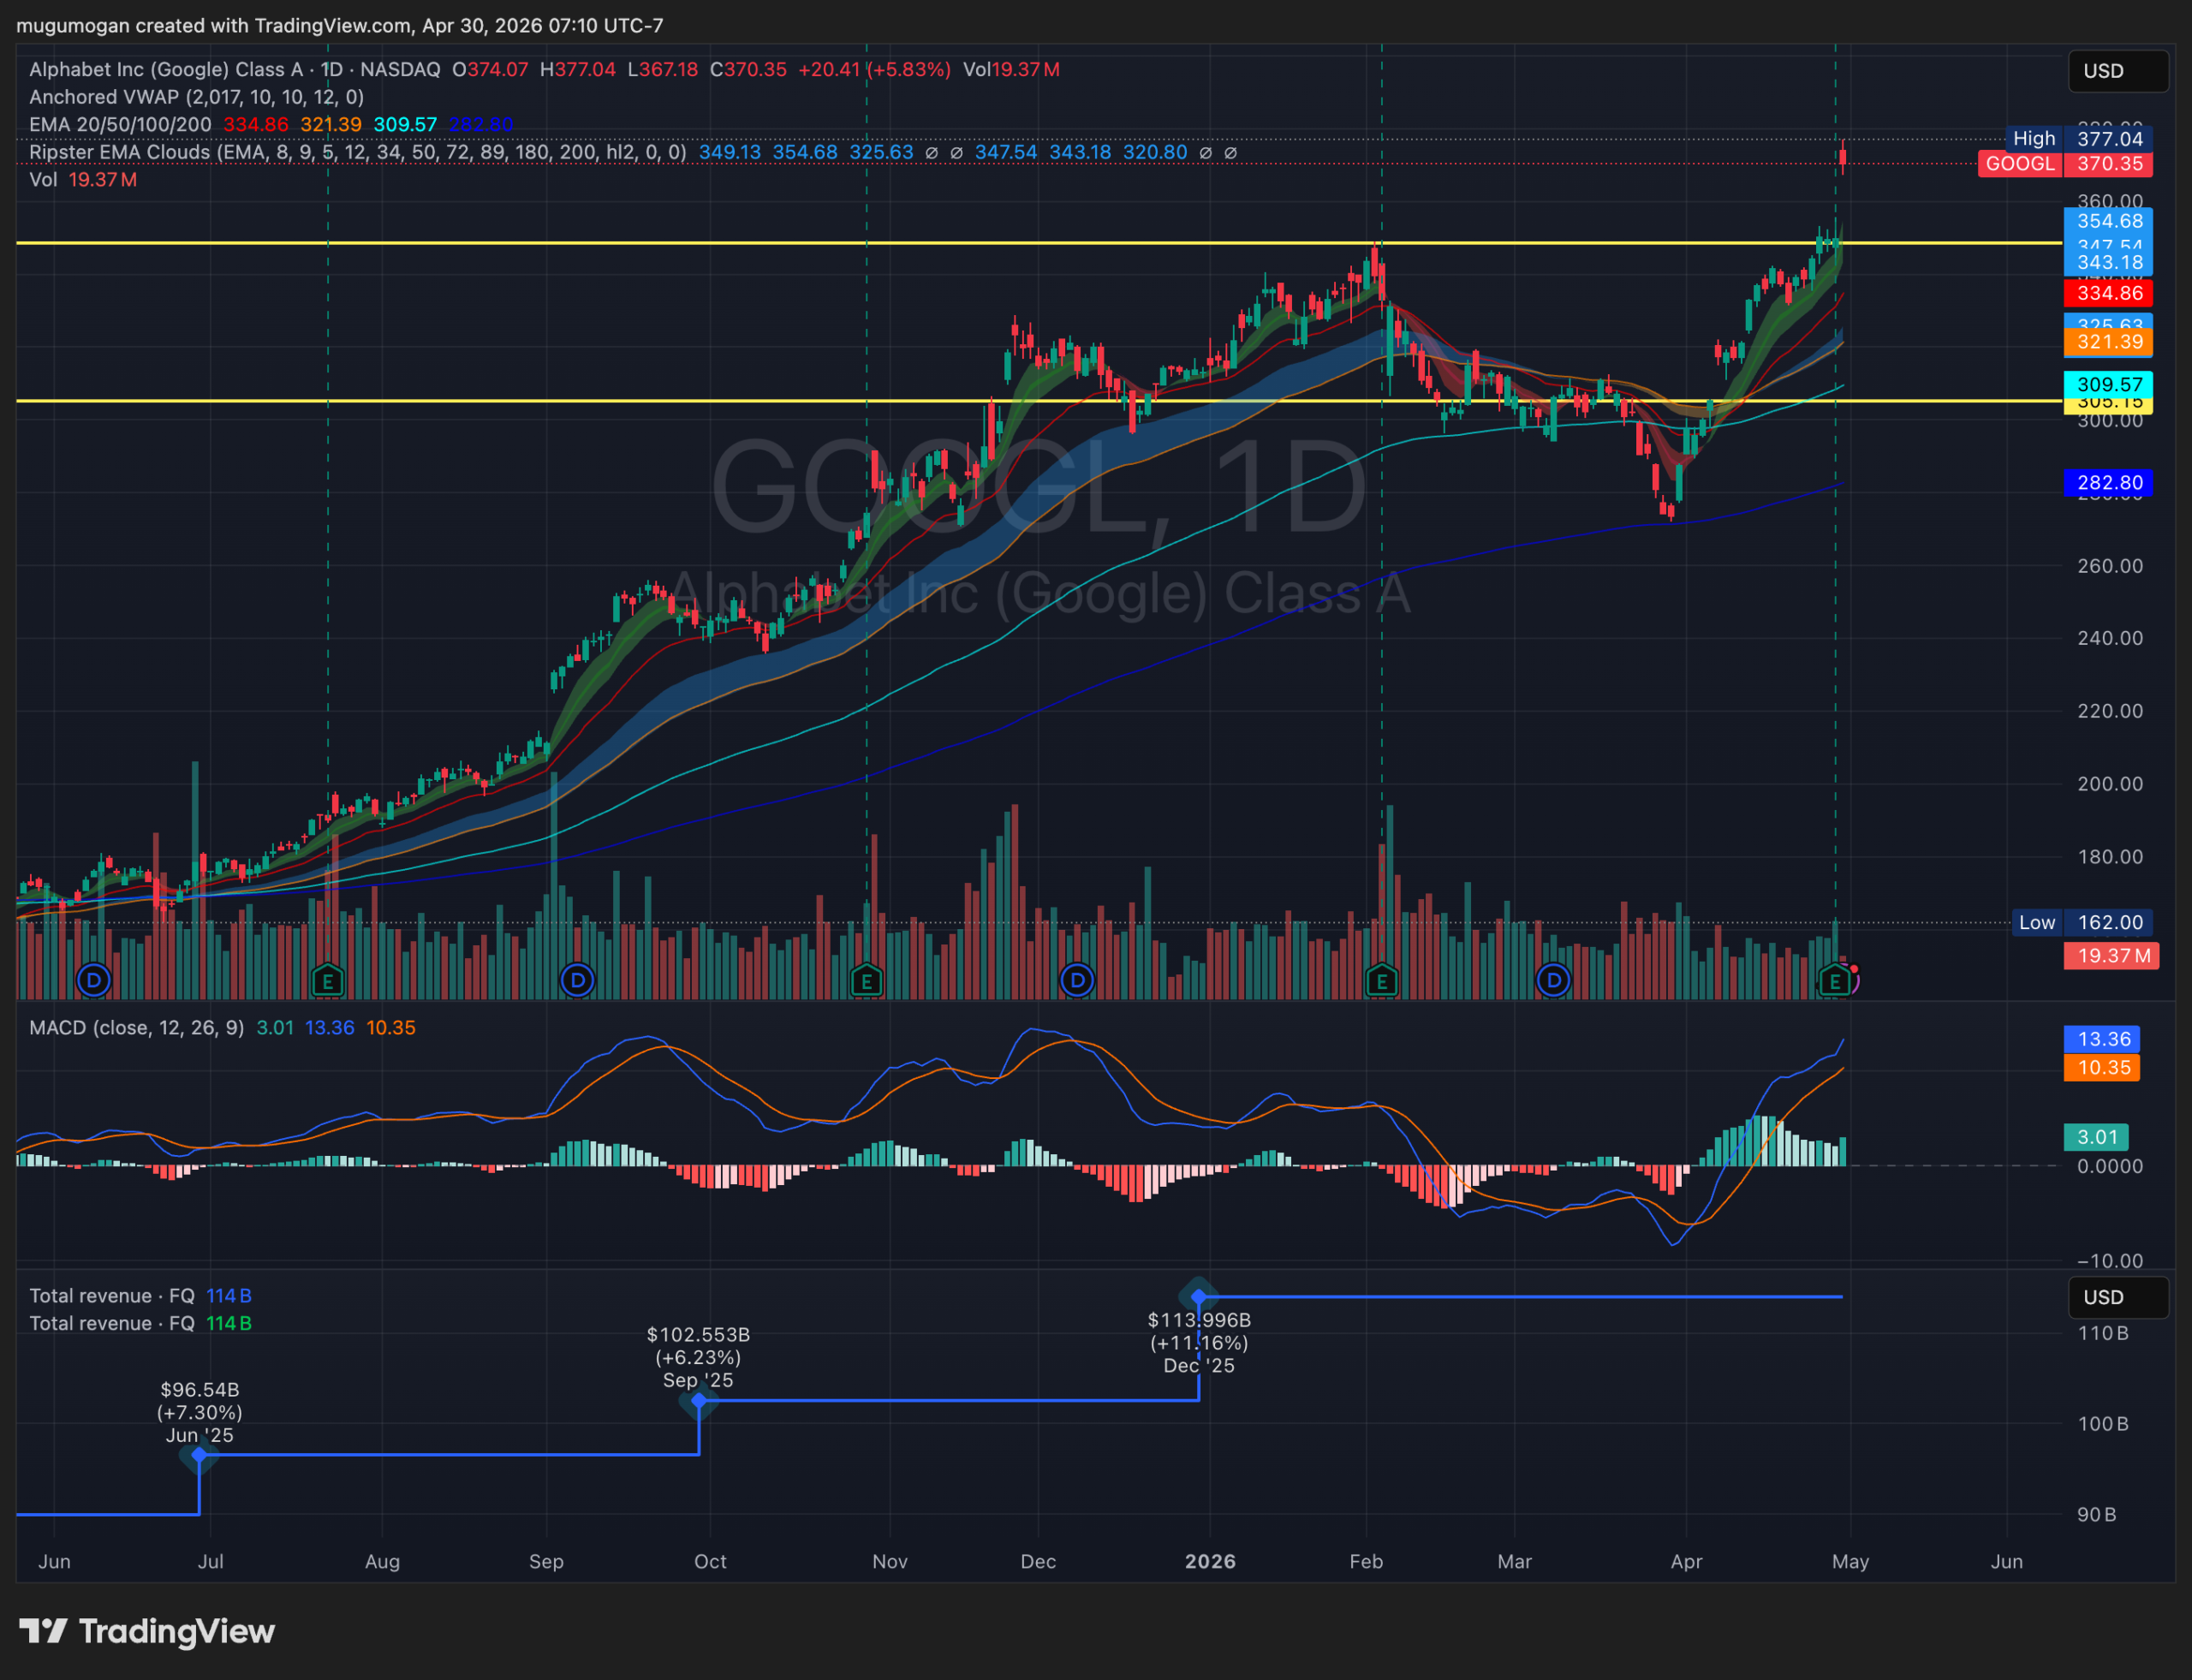The height and width of the screenshot is (1680, 2192).
Task: Open the USD dropdown on the revenue pane
Action: [2118, 1297]
